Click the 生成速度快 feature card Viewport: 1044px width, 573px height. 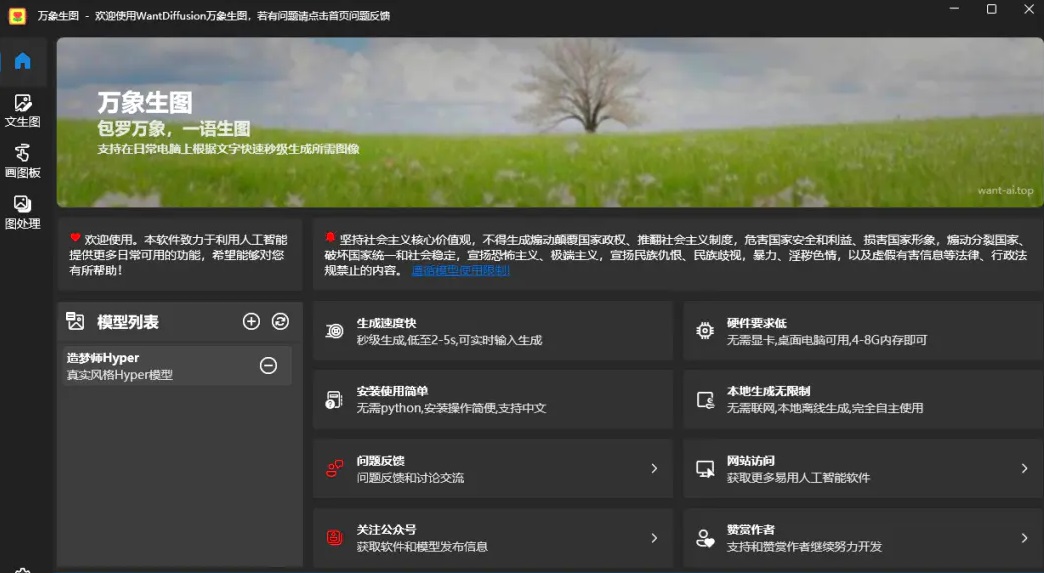point(492,331)
